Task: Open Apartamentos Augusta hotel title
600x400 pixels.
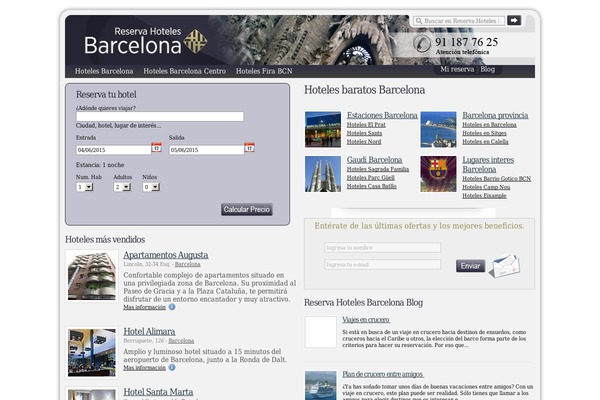Action: (166, 255)
